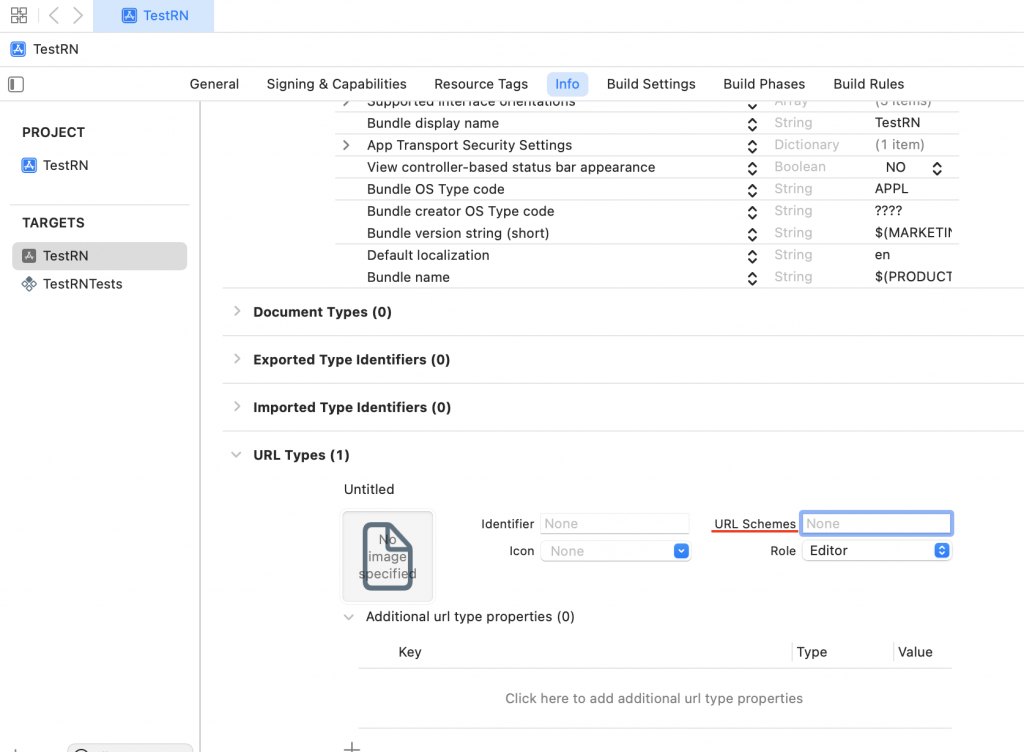Click the back navigation arrow

[x=54, y=15]
